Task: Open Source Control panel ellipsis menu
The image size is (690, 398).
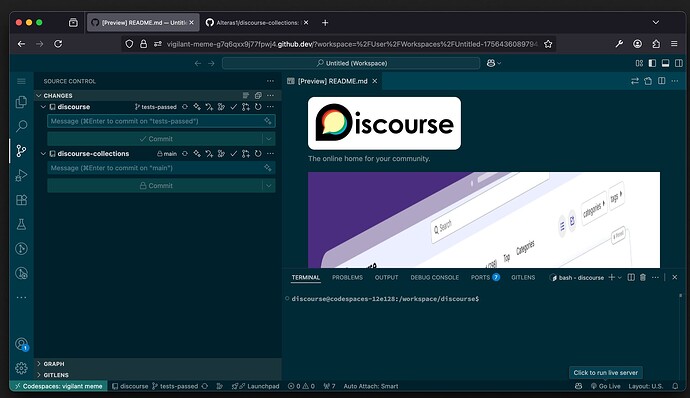Action: (x=270, y=81)
